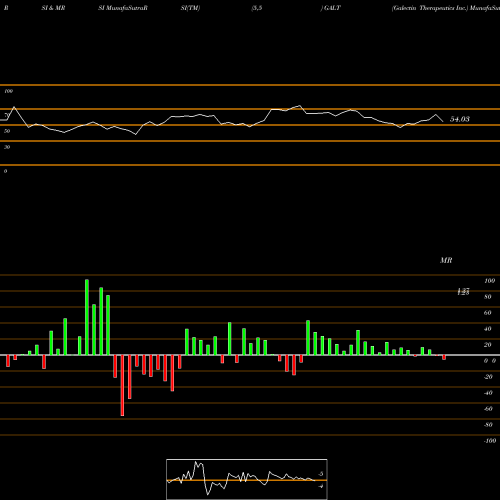500x500 pixels.
Task: Click the 40 label on the MR axis
Action: 488,329
